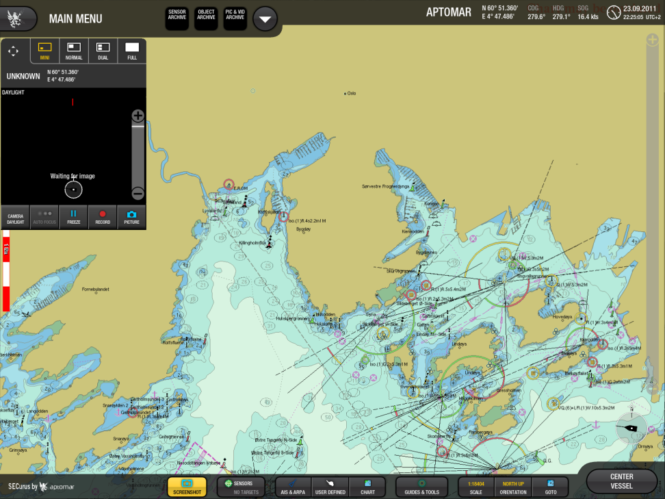This screenshot has height=499, width=665.
Task: Zoom out camera with minus button
Action: [x=138, y=194]
